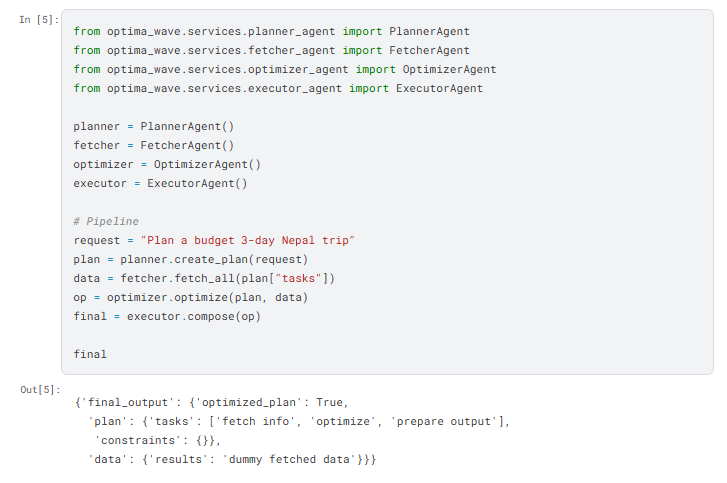Place cursor on PlannerAgent import line
The height and width of the screenshot is (483, 727).
pyautogui.click(x=271, y=31)
